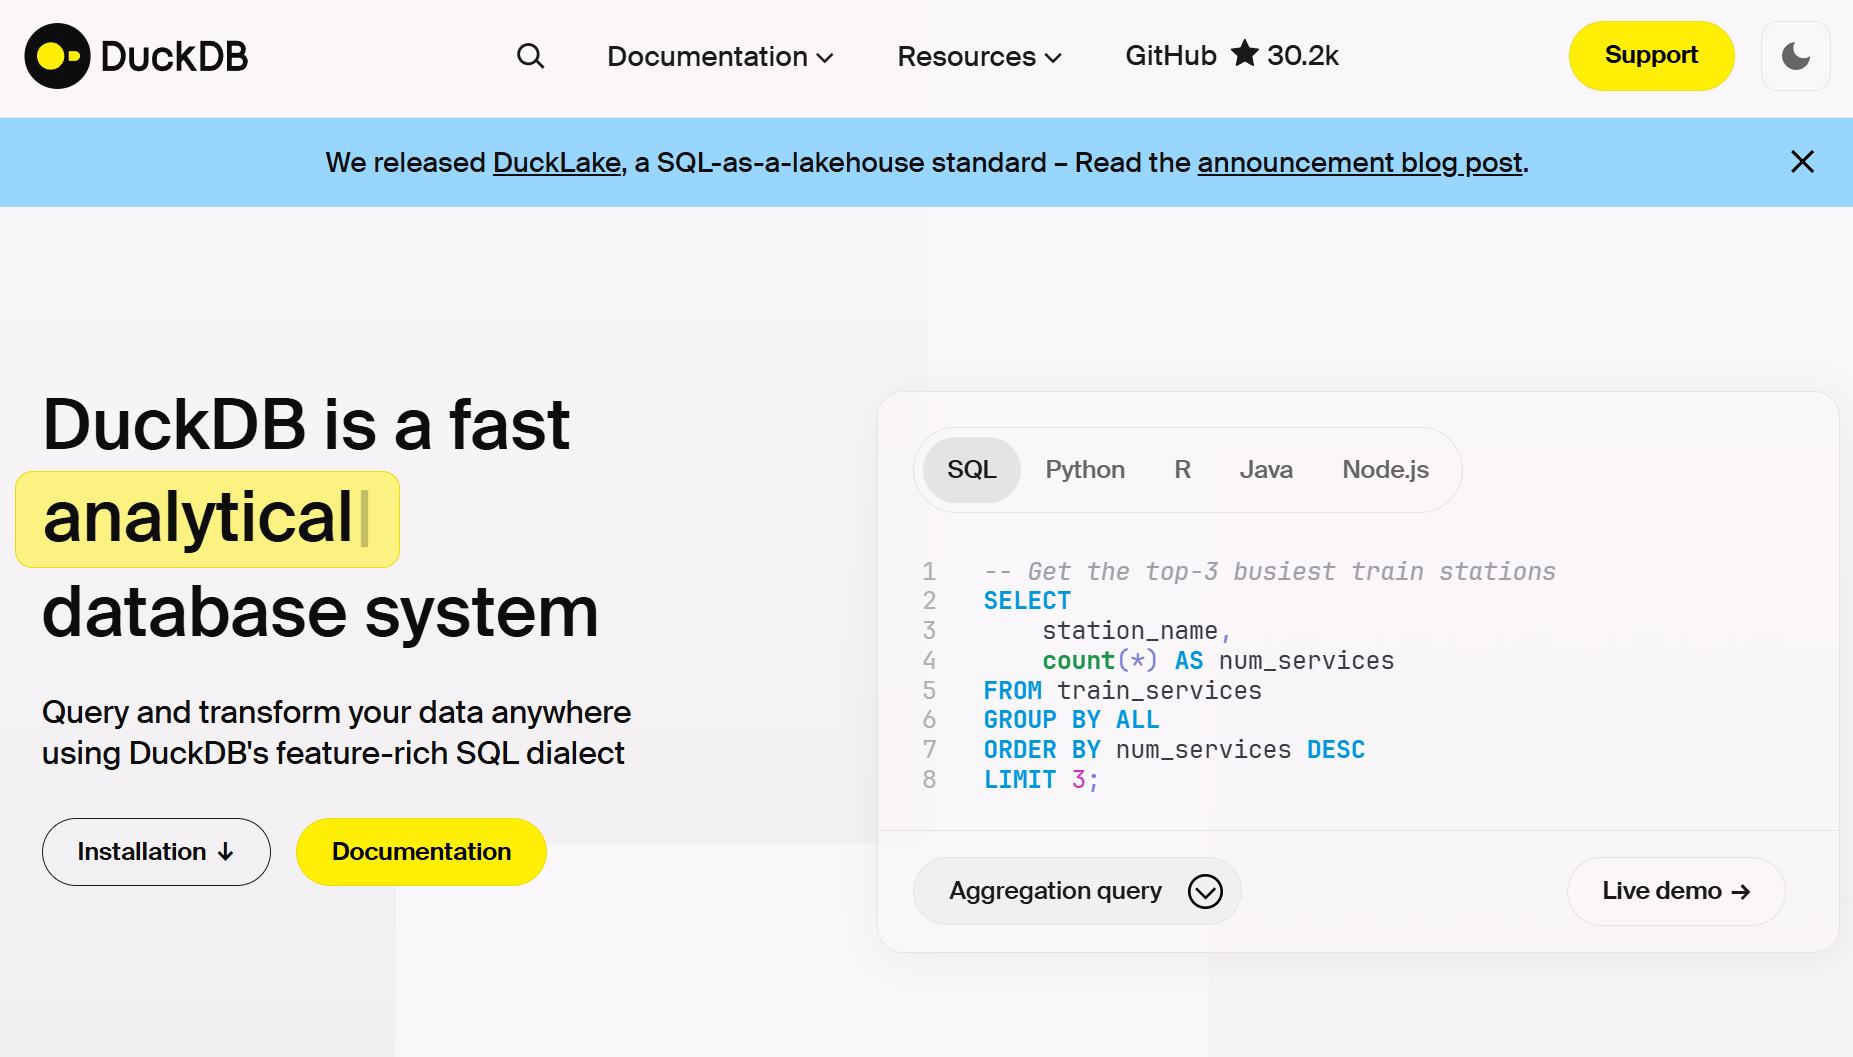The height and width of the screenshot is (1057, 1853).
Task: Click the 'database system' heading text
Action: [320, 612]
